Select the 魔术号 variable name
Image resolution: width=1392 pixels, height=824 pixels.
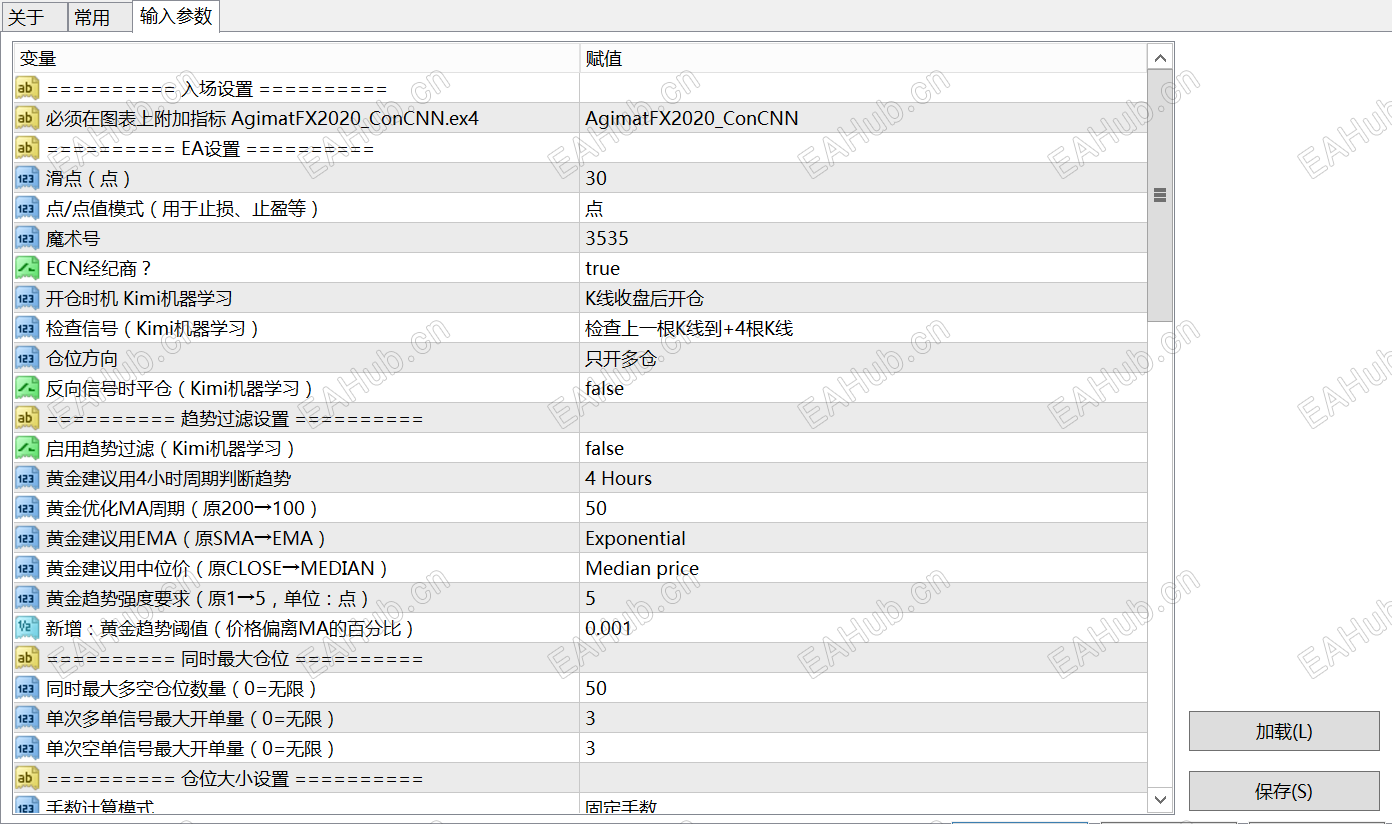pyautogui.click(x=73, y=238)
